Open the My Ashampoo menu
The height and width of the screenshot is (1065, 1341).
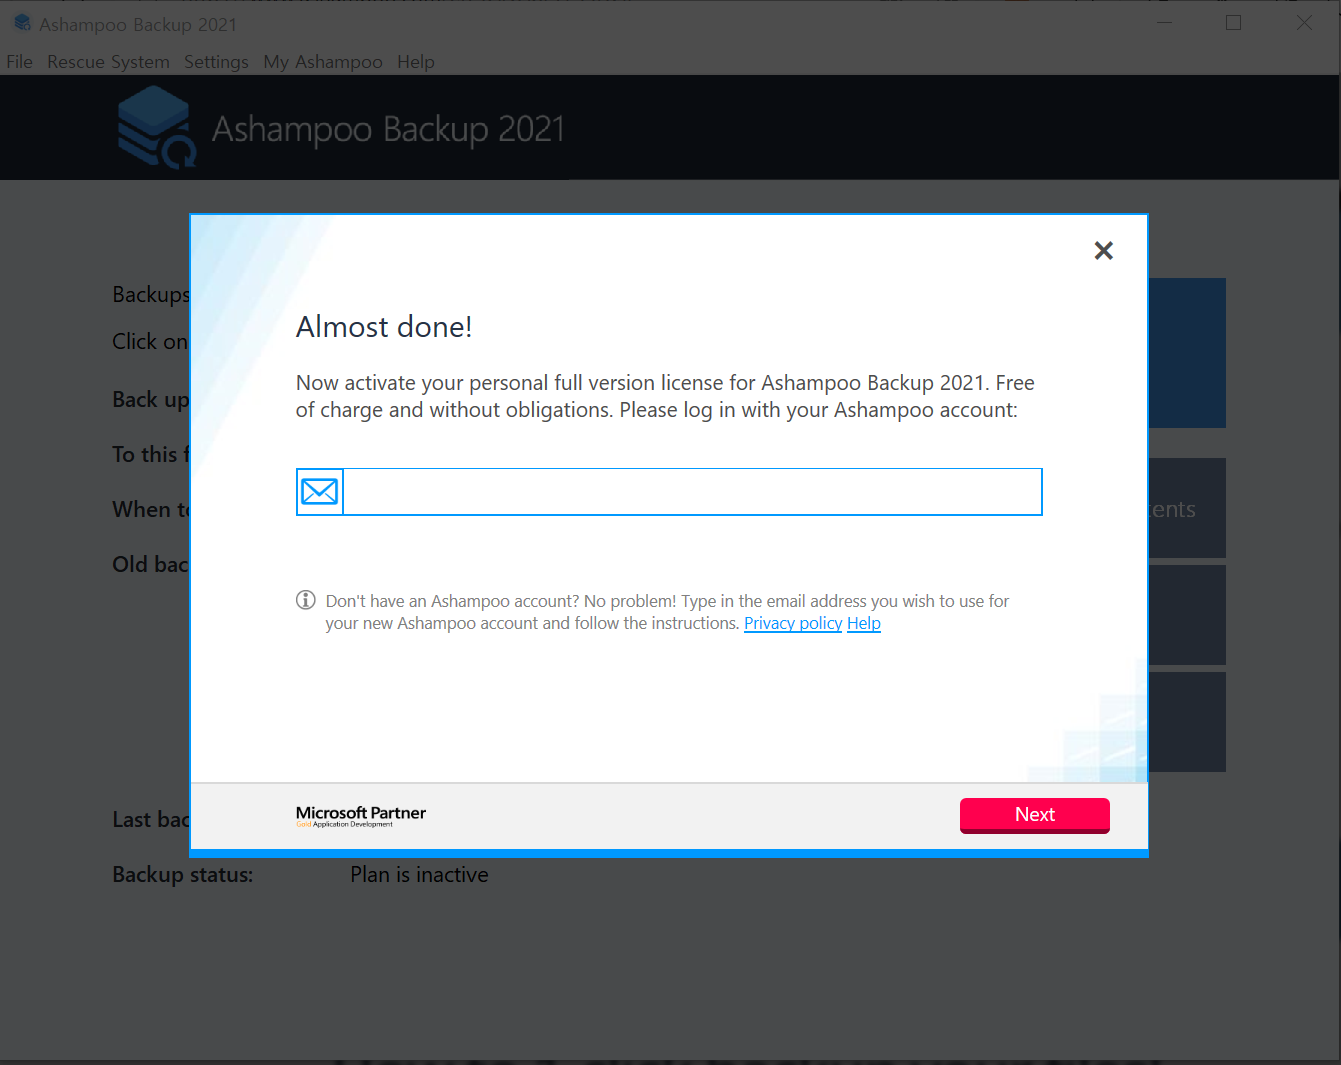click(x=323, y=62)
